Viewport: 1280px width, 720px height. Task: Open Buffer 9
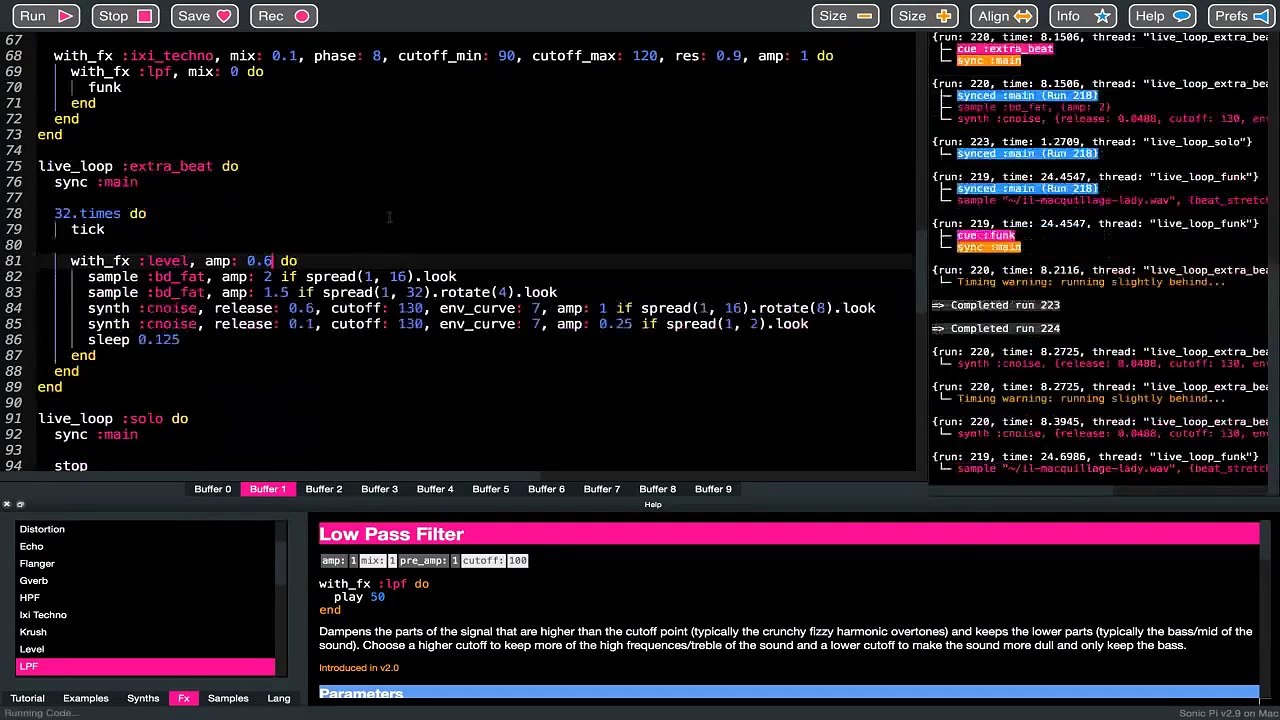[713, 489]
